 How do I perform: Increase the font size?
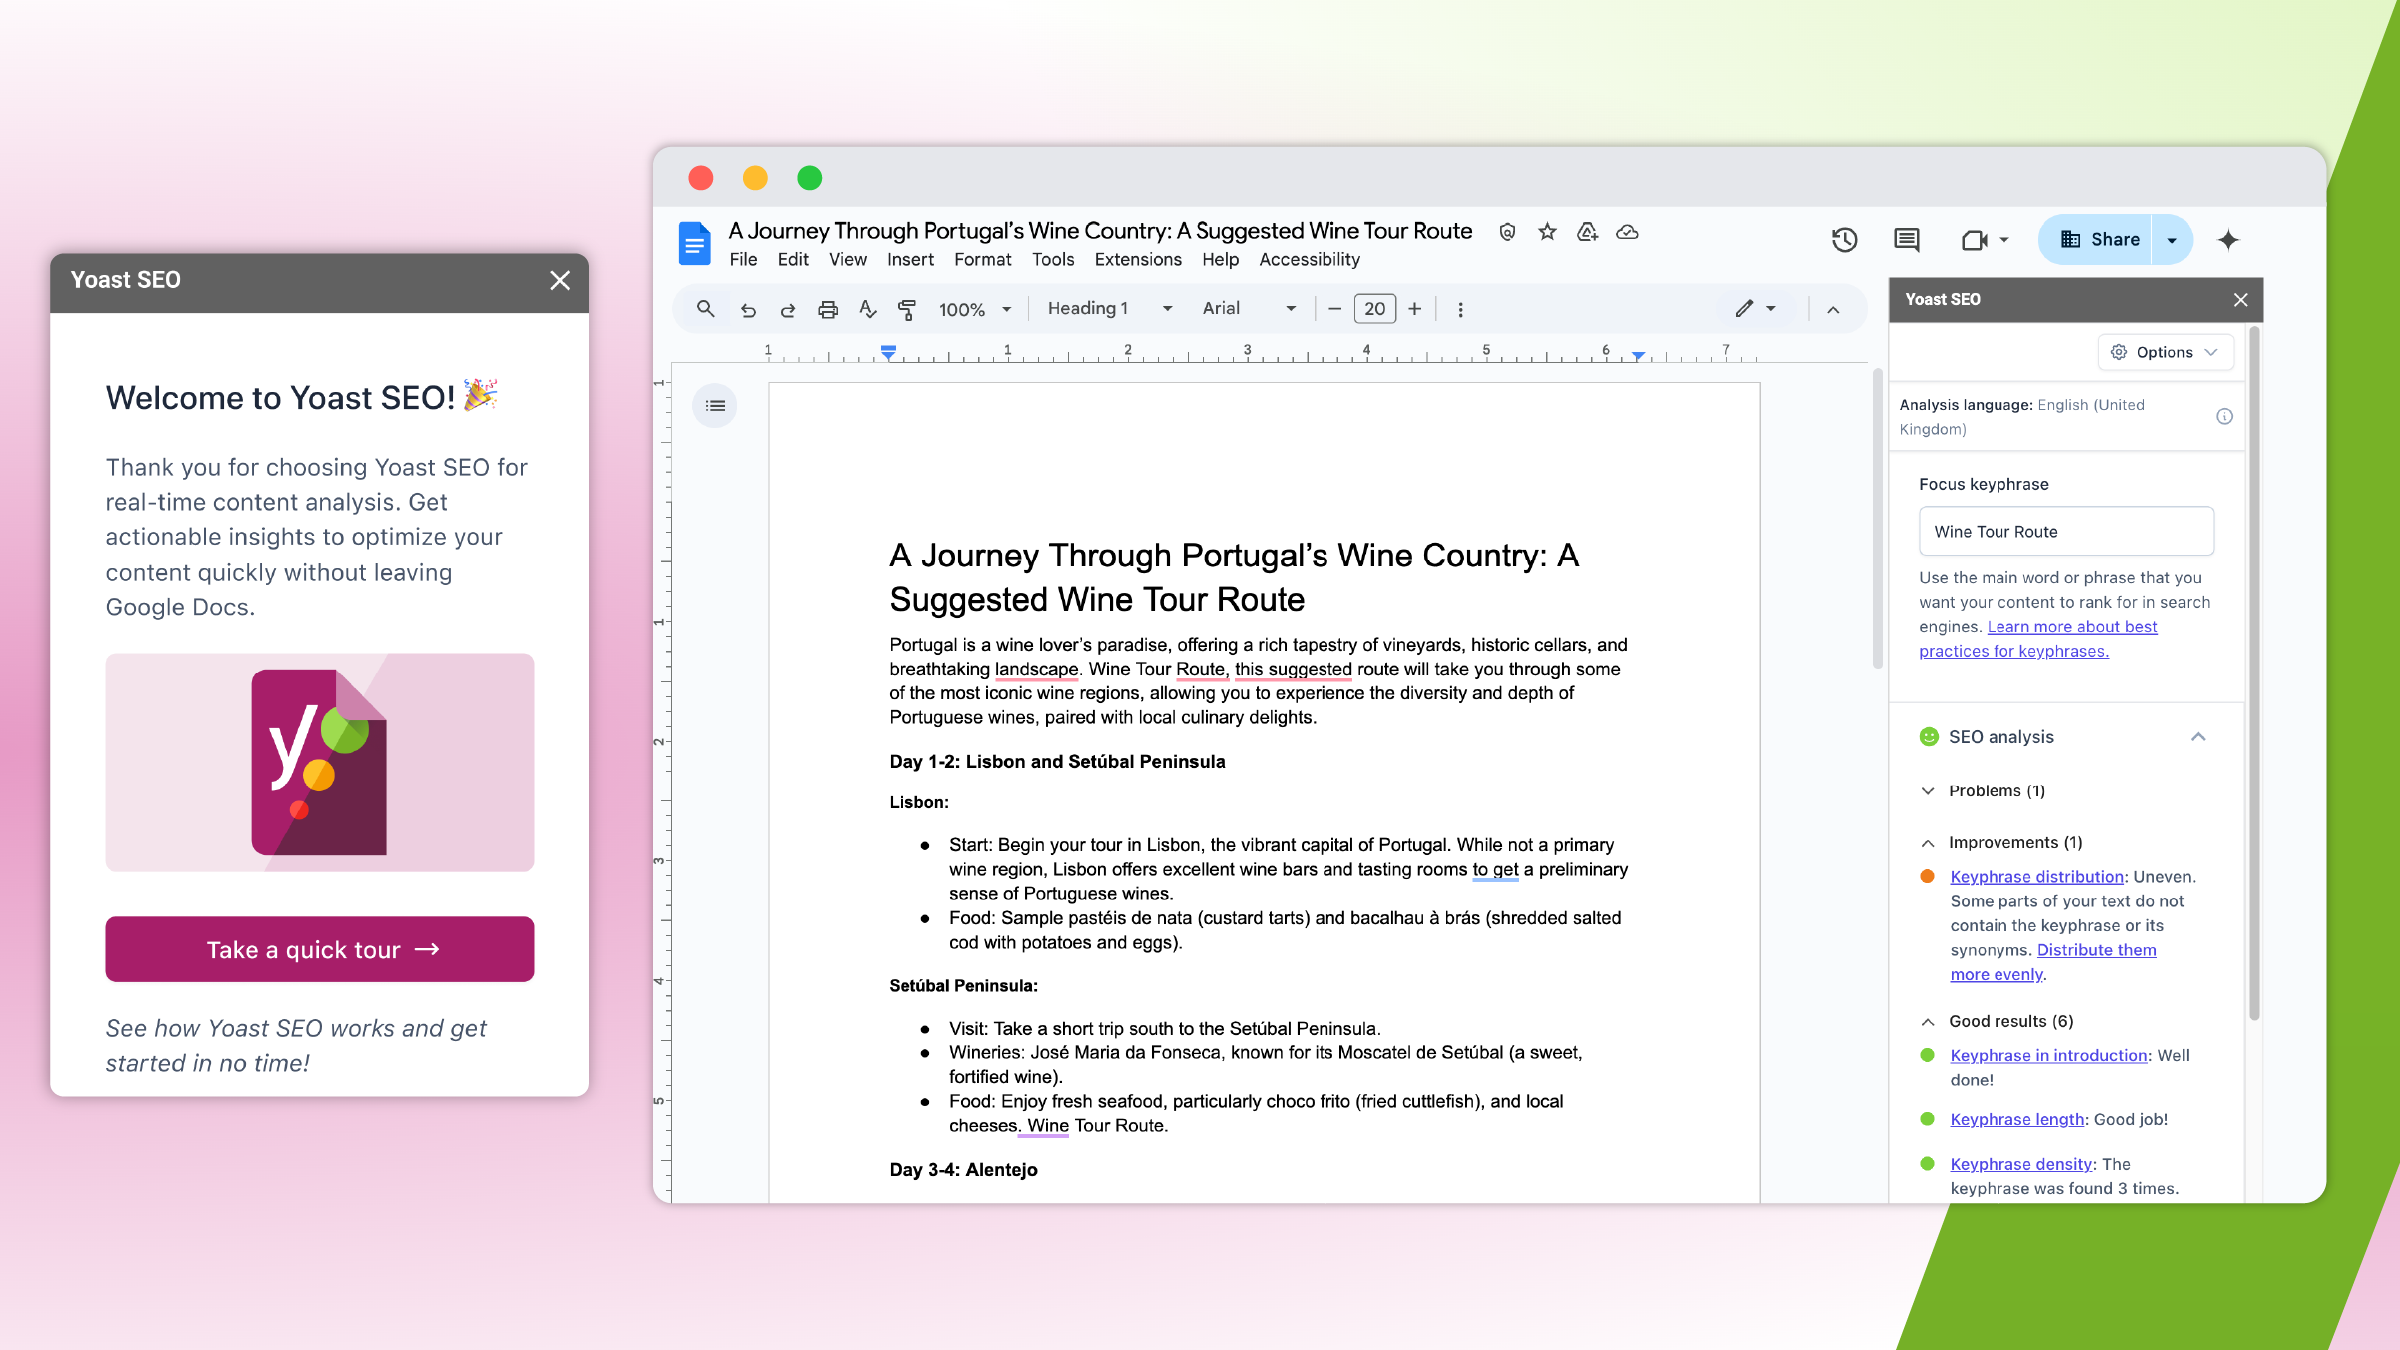click(1414, 309)
